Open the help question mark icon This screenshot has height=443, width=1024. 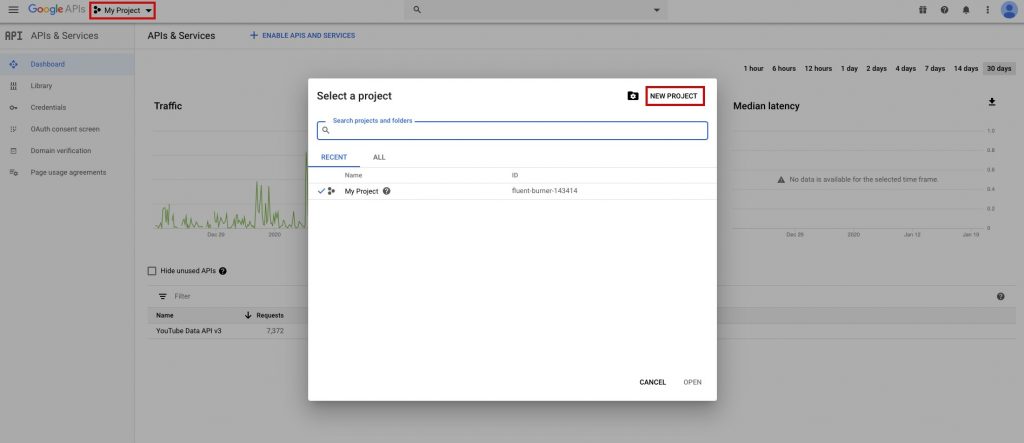[x=944, y=10]
